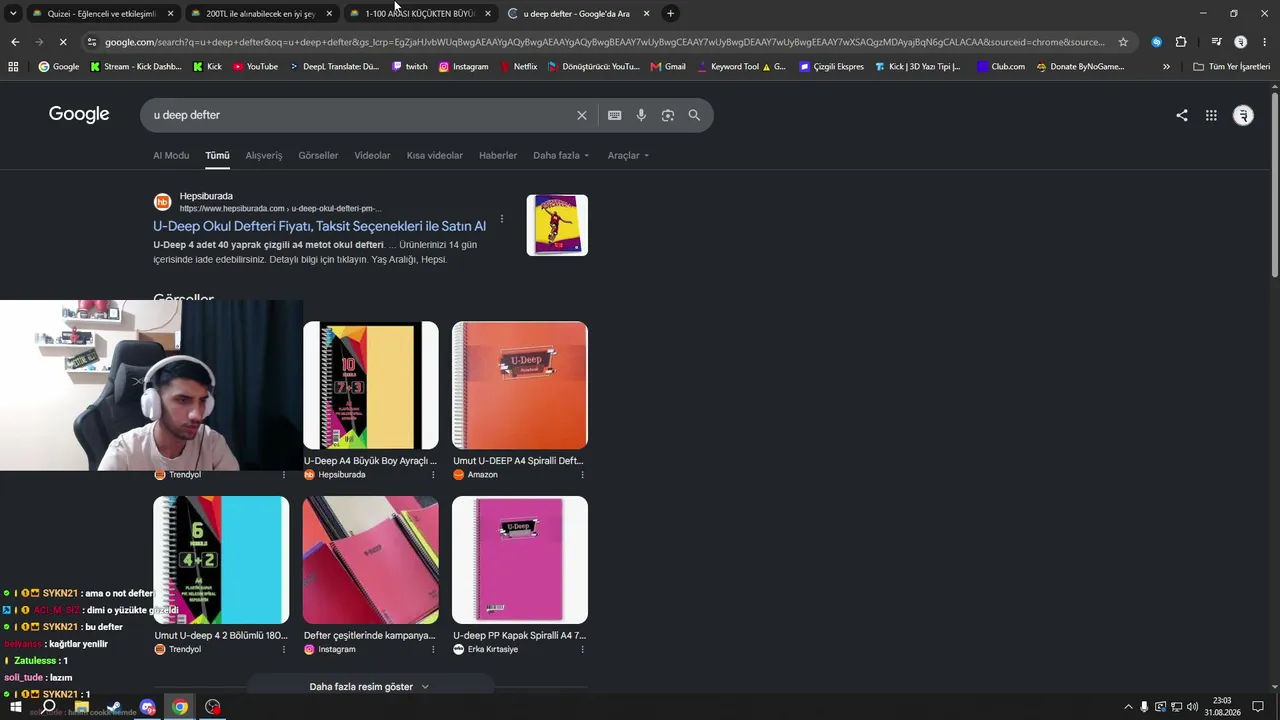Image resolution: width=1280 pixels, height=720 pixels.
Task: Open the Windows notification center
Action: (1258, 707)
